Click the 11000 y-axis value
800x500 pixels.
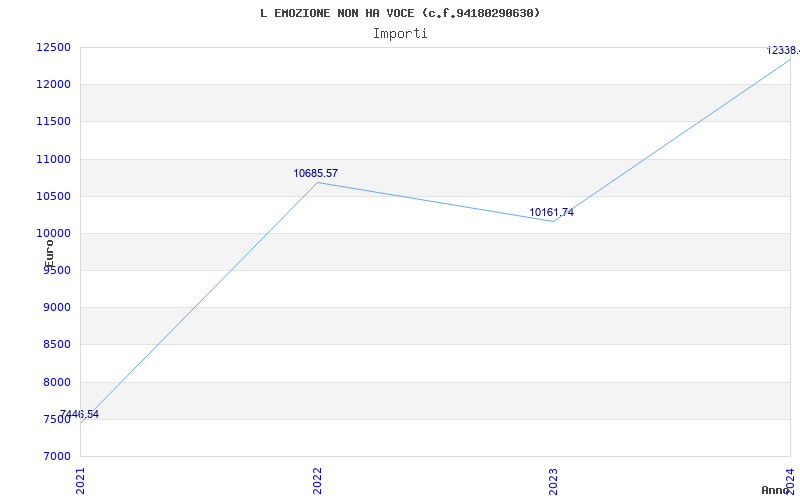53,159
